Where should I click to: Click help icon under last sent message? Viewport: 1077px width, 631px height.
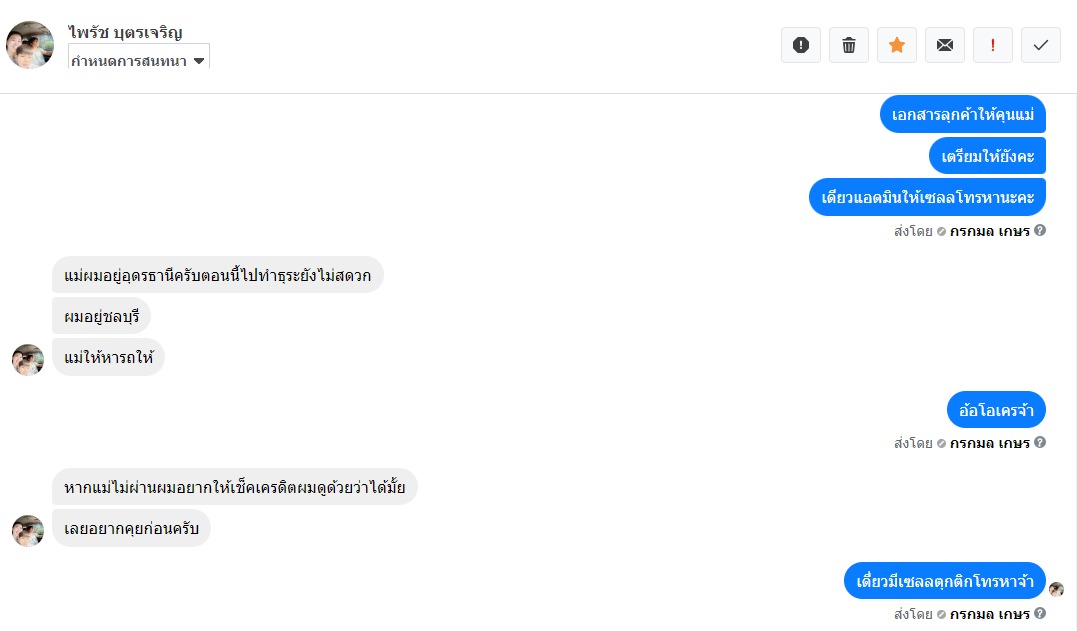pyautogui.click(x=1040, y=614)
